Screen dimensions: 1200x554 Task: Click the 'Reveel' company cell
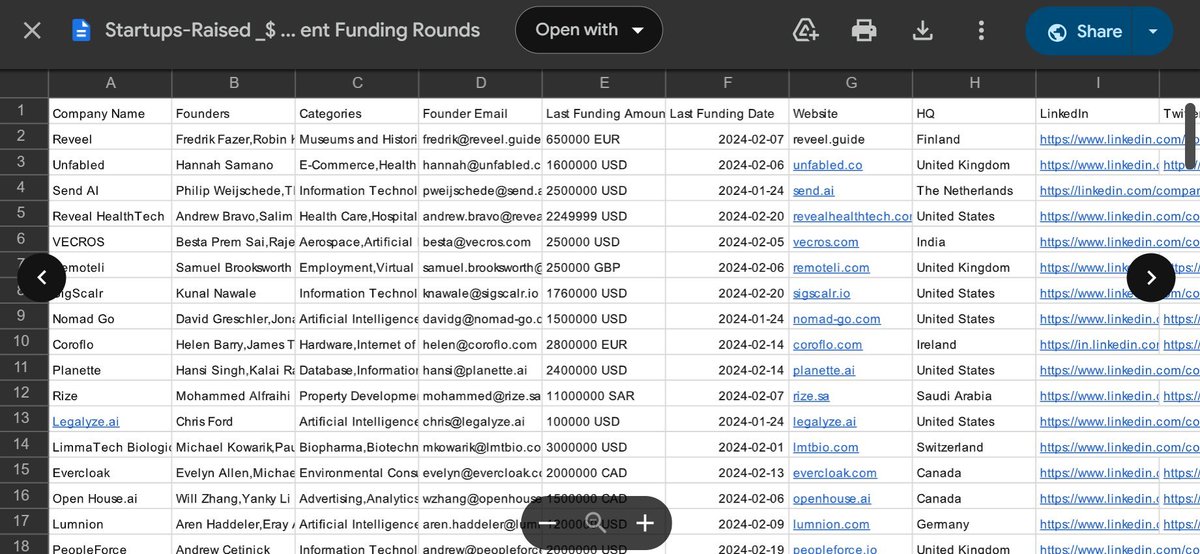pyautogui.click(x=110, y=139)
